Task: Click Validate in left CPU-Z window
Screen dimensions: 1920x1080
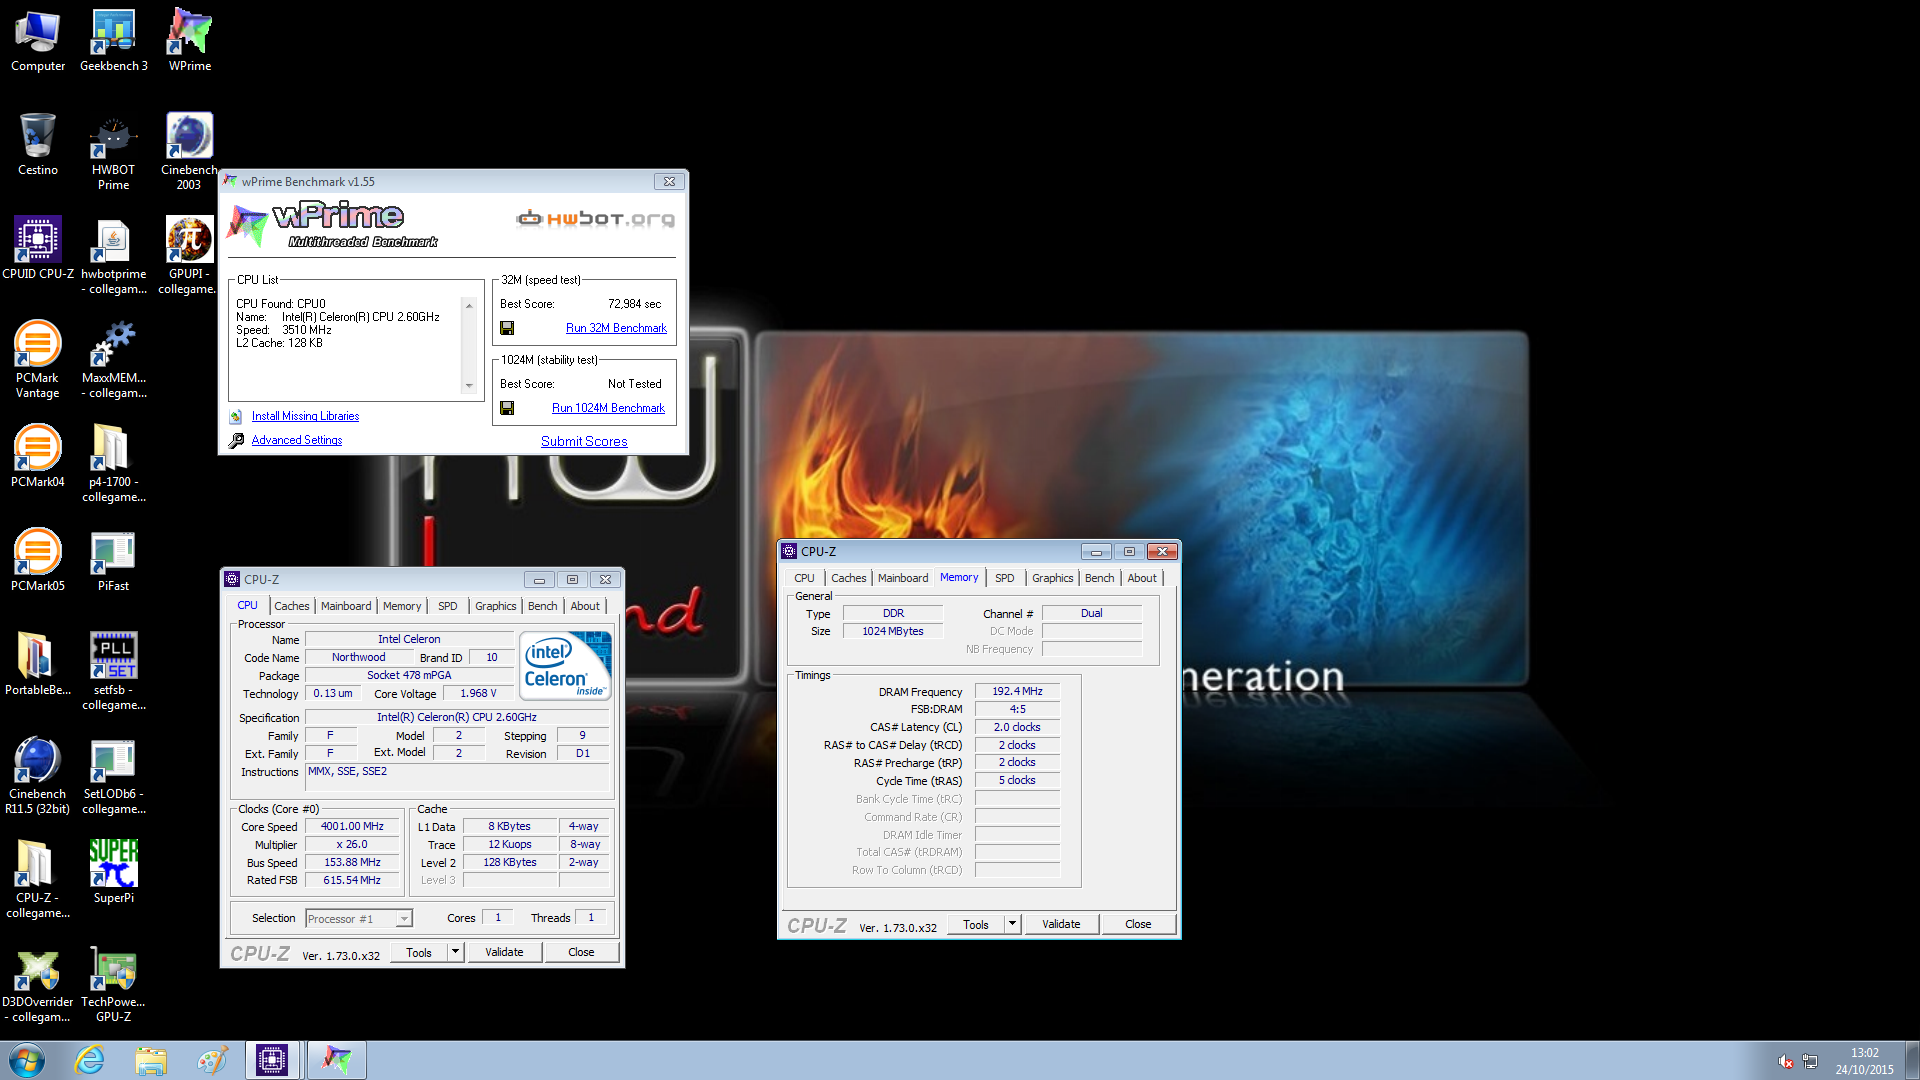Action: tap(504, 952)
